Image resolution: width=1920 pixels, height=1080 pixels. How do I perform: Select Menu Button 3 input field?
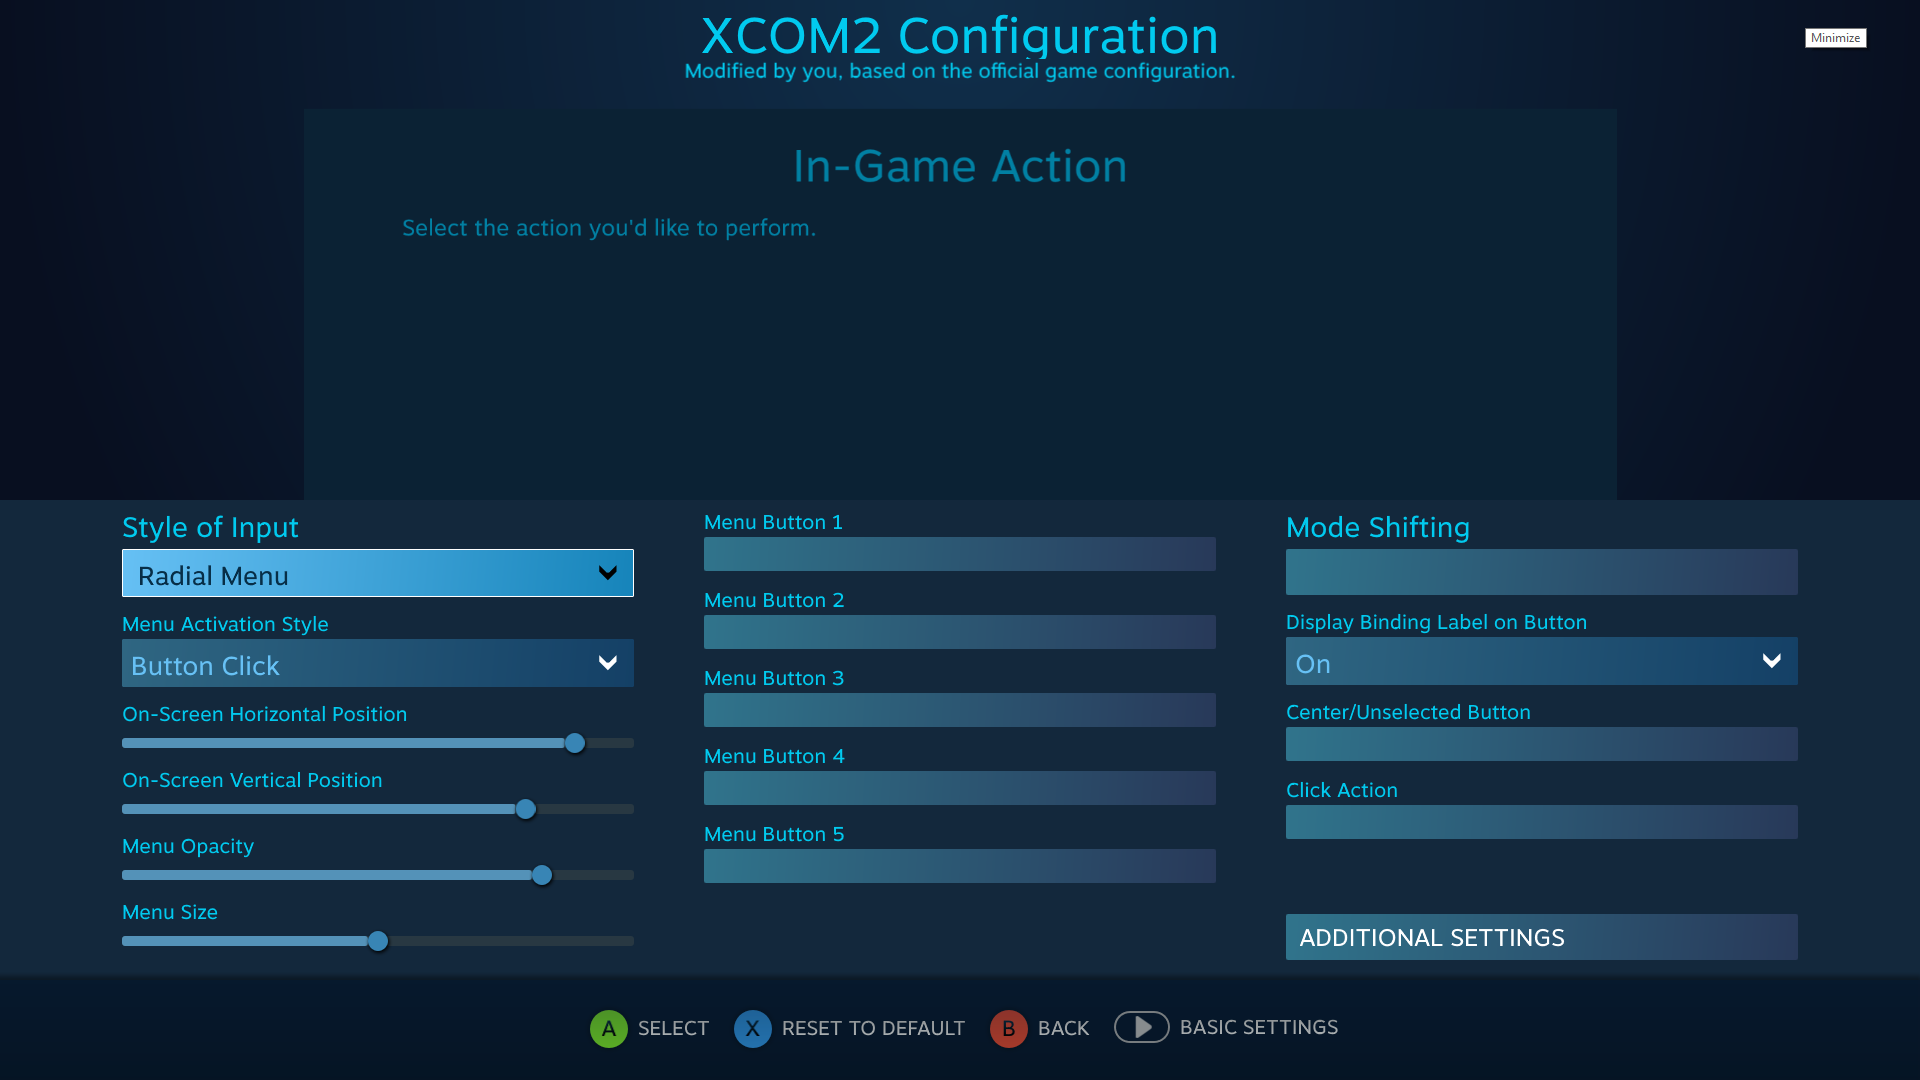coord(960,709)
